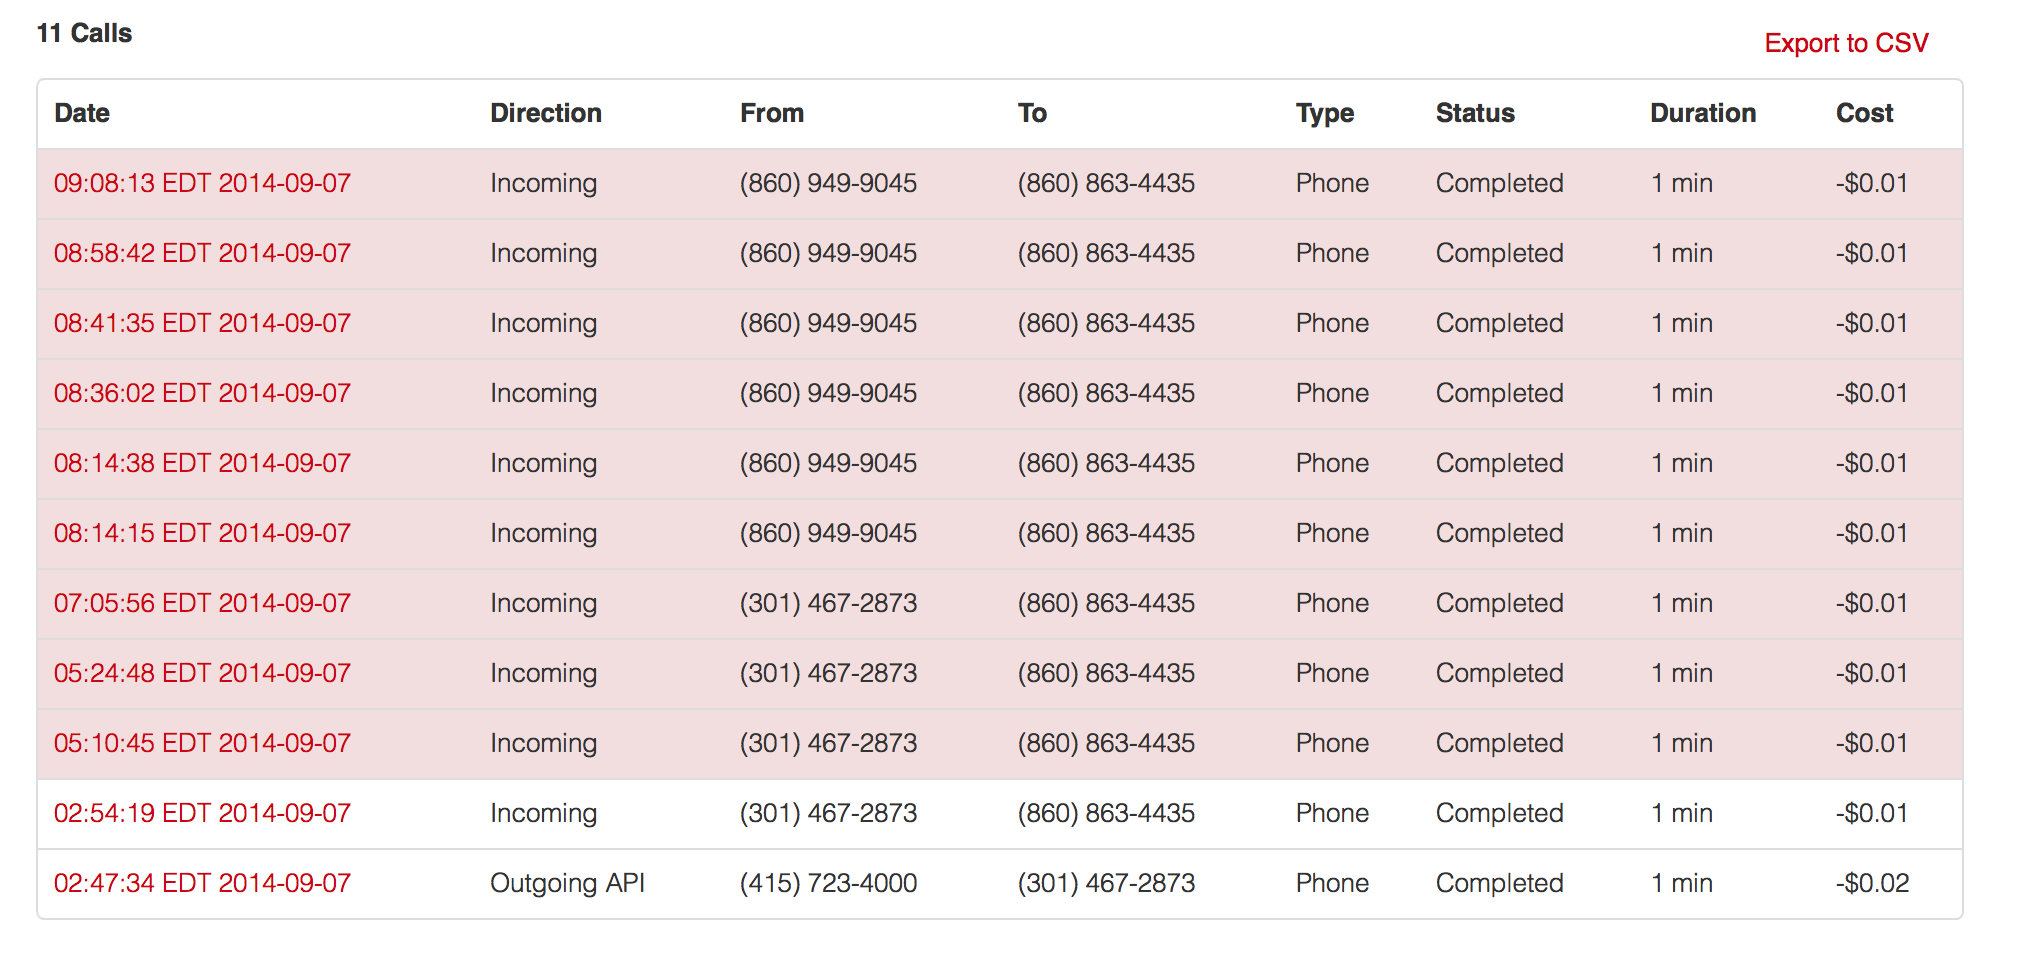Click the -$0.02 cost cell
This screenshot has width=2024, height=962.
point(1872,883)
